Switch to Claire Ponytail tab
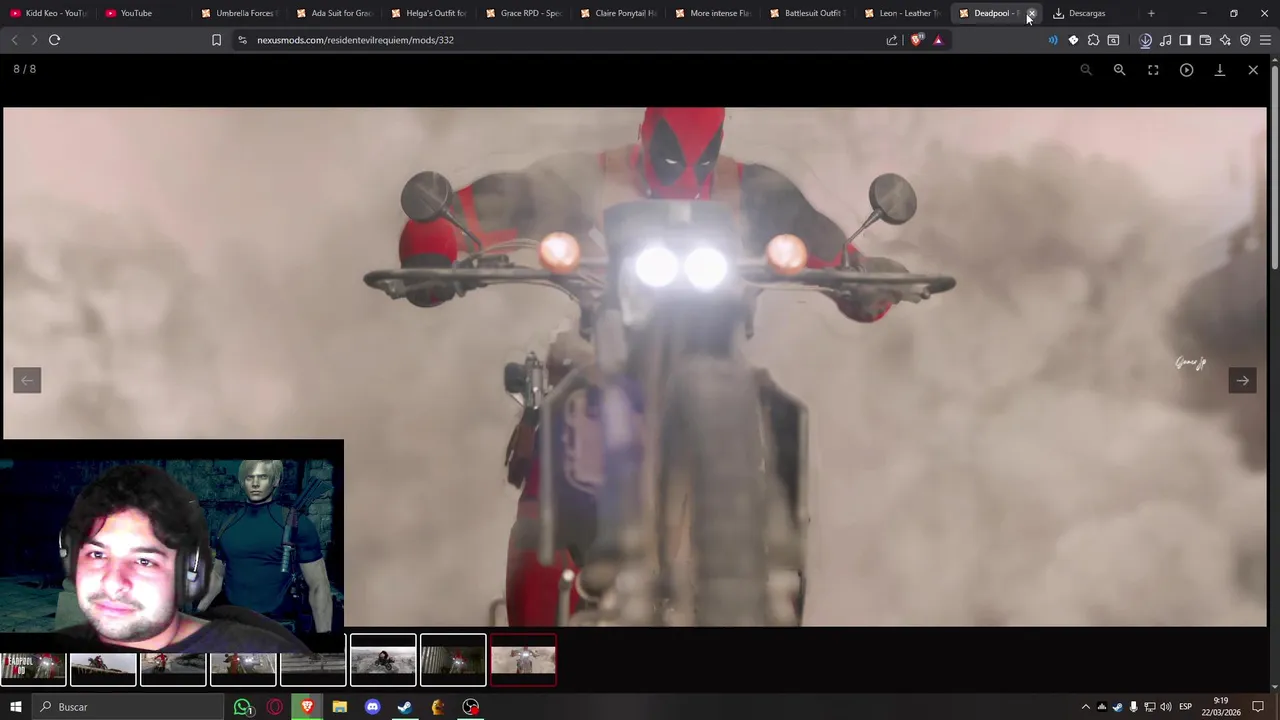This screenshot has height=720, width=1280. (620, 13)
